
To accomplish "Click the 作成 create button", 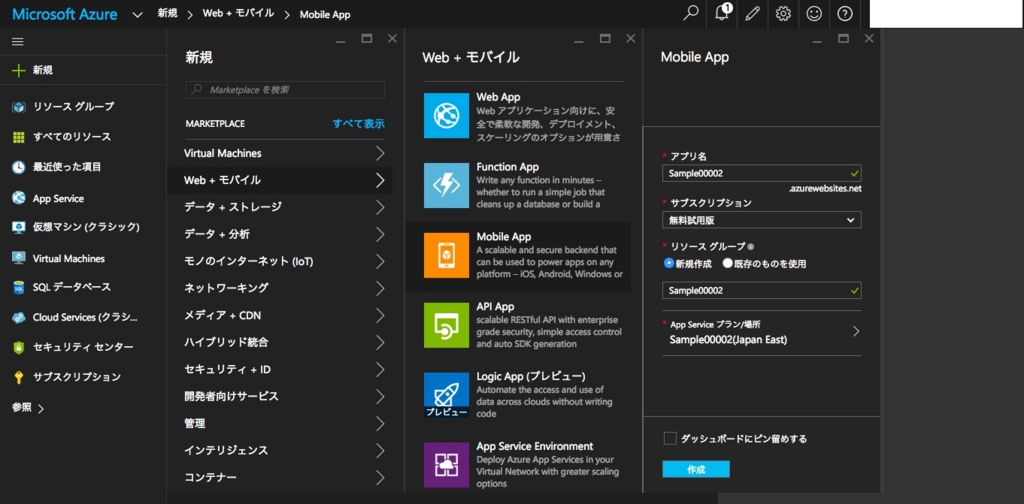I will pos(696,469).
